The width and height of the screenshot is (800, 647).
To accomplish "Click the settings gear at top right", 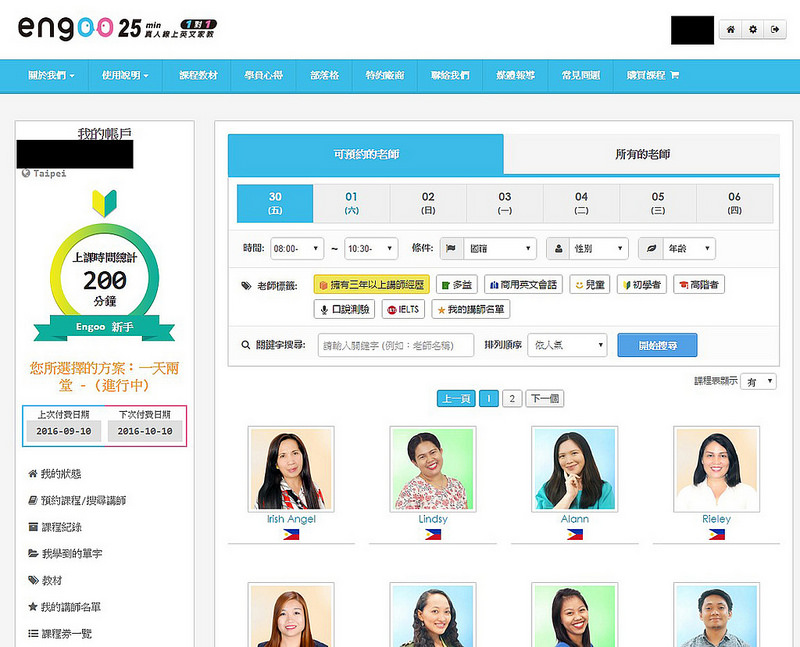I will coord(753,30).
